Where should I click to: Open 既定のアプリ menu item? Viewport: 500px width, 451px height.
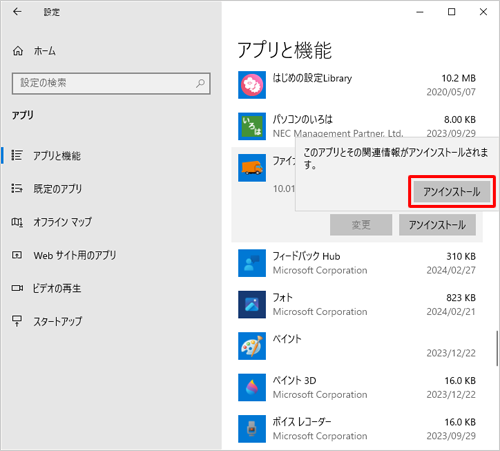(x=57, y=189)
